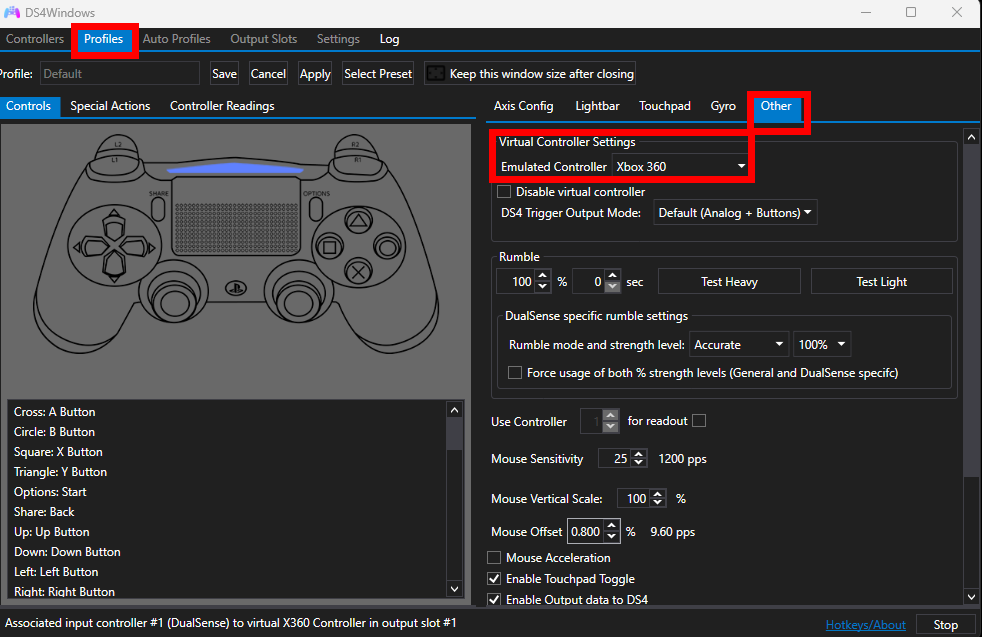Tick the Use Controller for readout checkbox
Image resolution: width=982 pixels, height=637 pixels.
tap(699, 421)
